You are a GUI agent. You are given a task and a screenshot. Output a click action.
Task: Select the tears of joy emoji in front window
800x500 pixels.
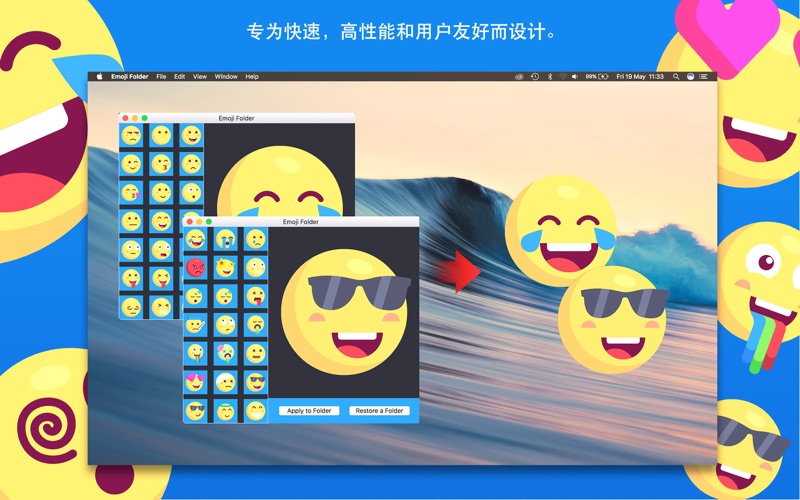click(195, 238)
